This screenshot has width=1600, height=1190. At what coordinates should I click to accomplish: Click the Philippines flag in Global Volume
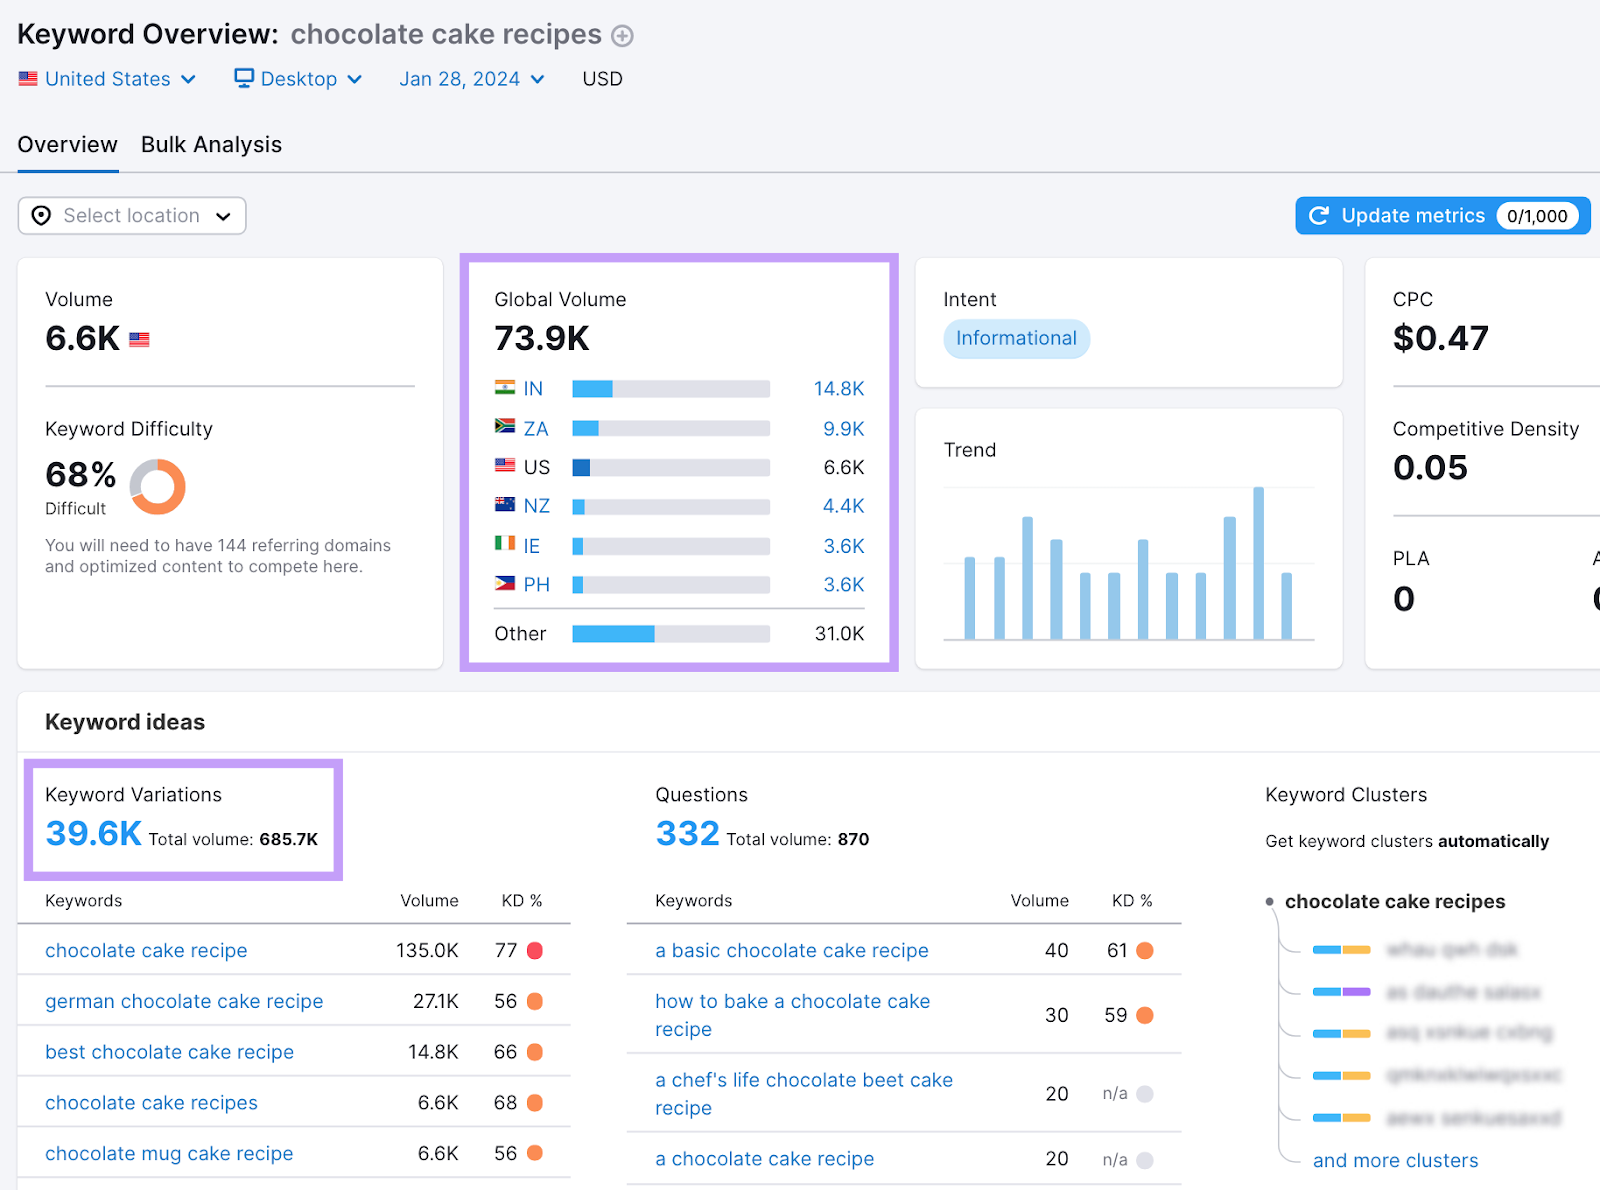[x=503, y=584]
